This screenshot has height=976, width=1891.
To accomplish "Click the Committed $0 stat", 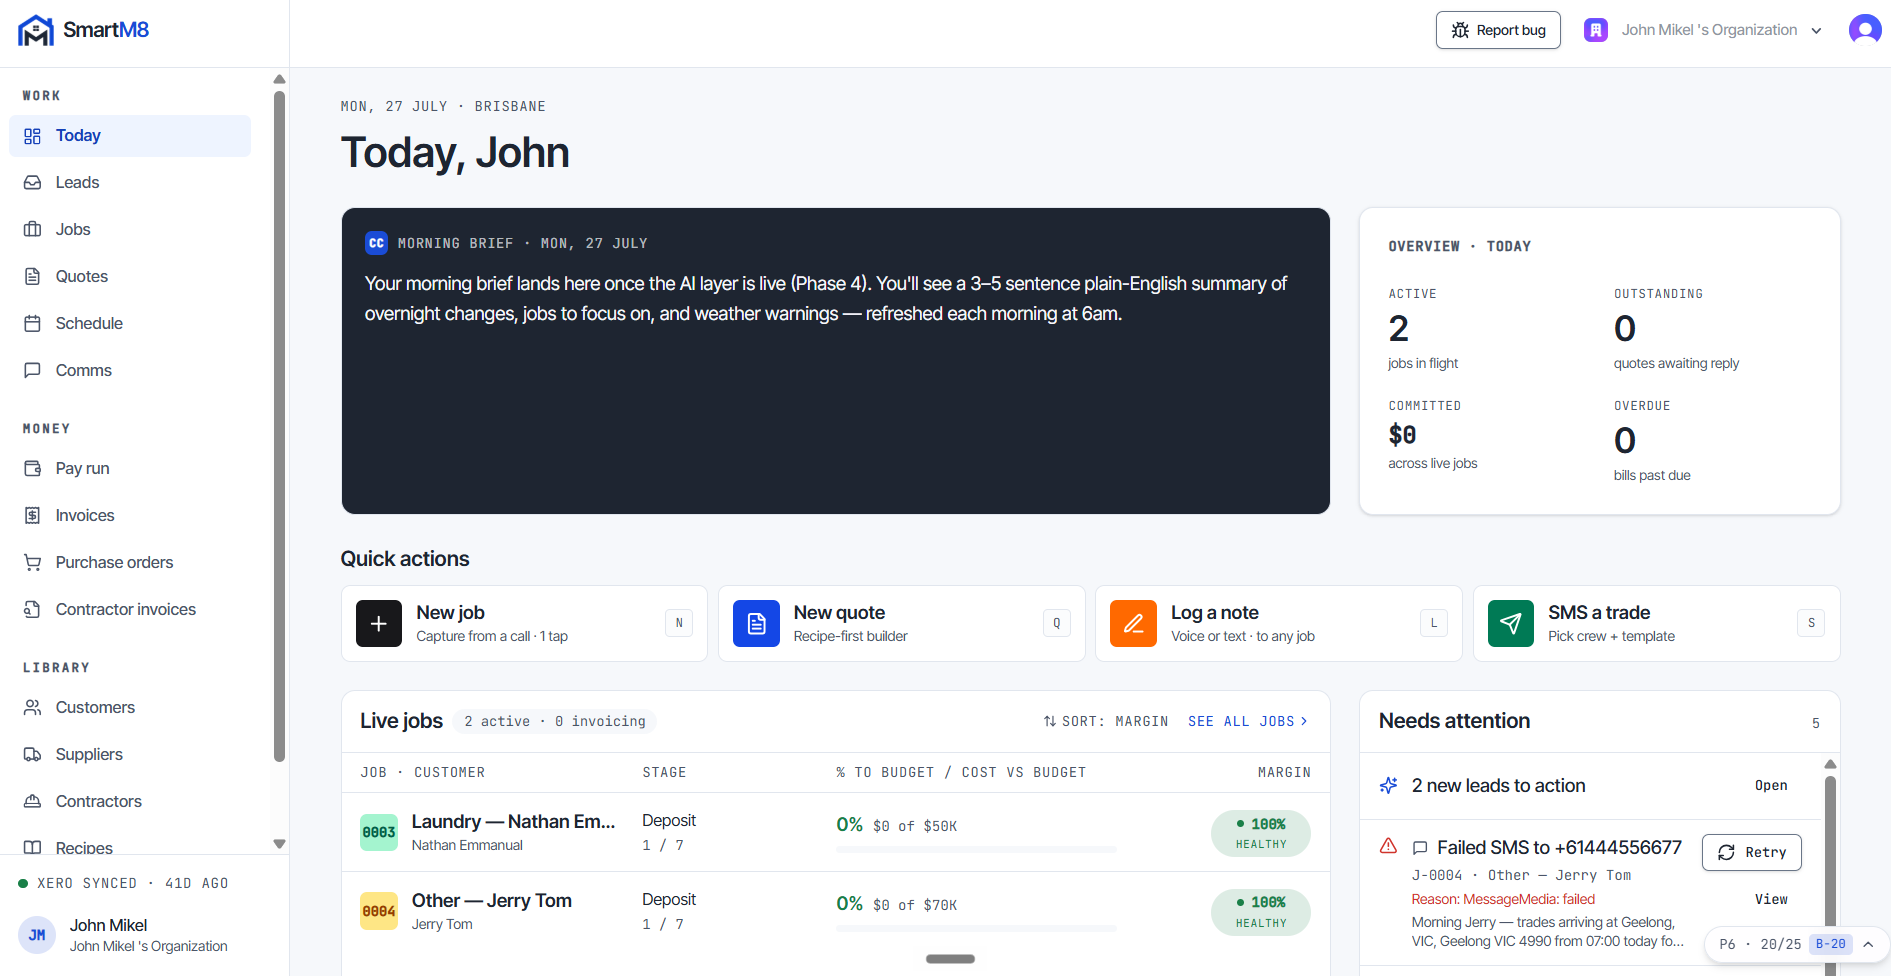I will pyautogui.click(x=1433, y=435).
